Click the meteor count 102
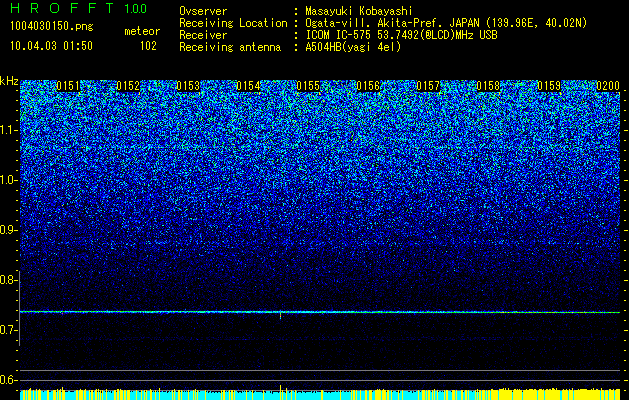 [x=148, y=46]
